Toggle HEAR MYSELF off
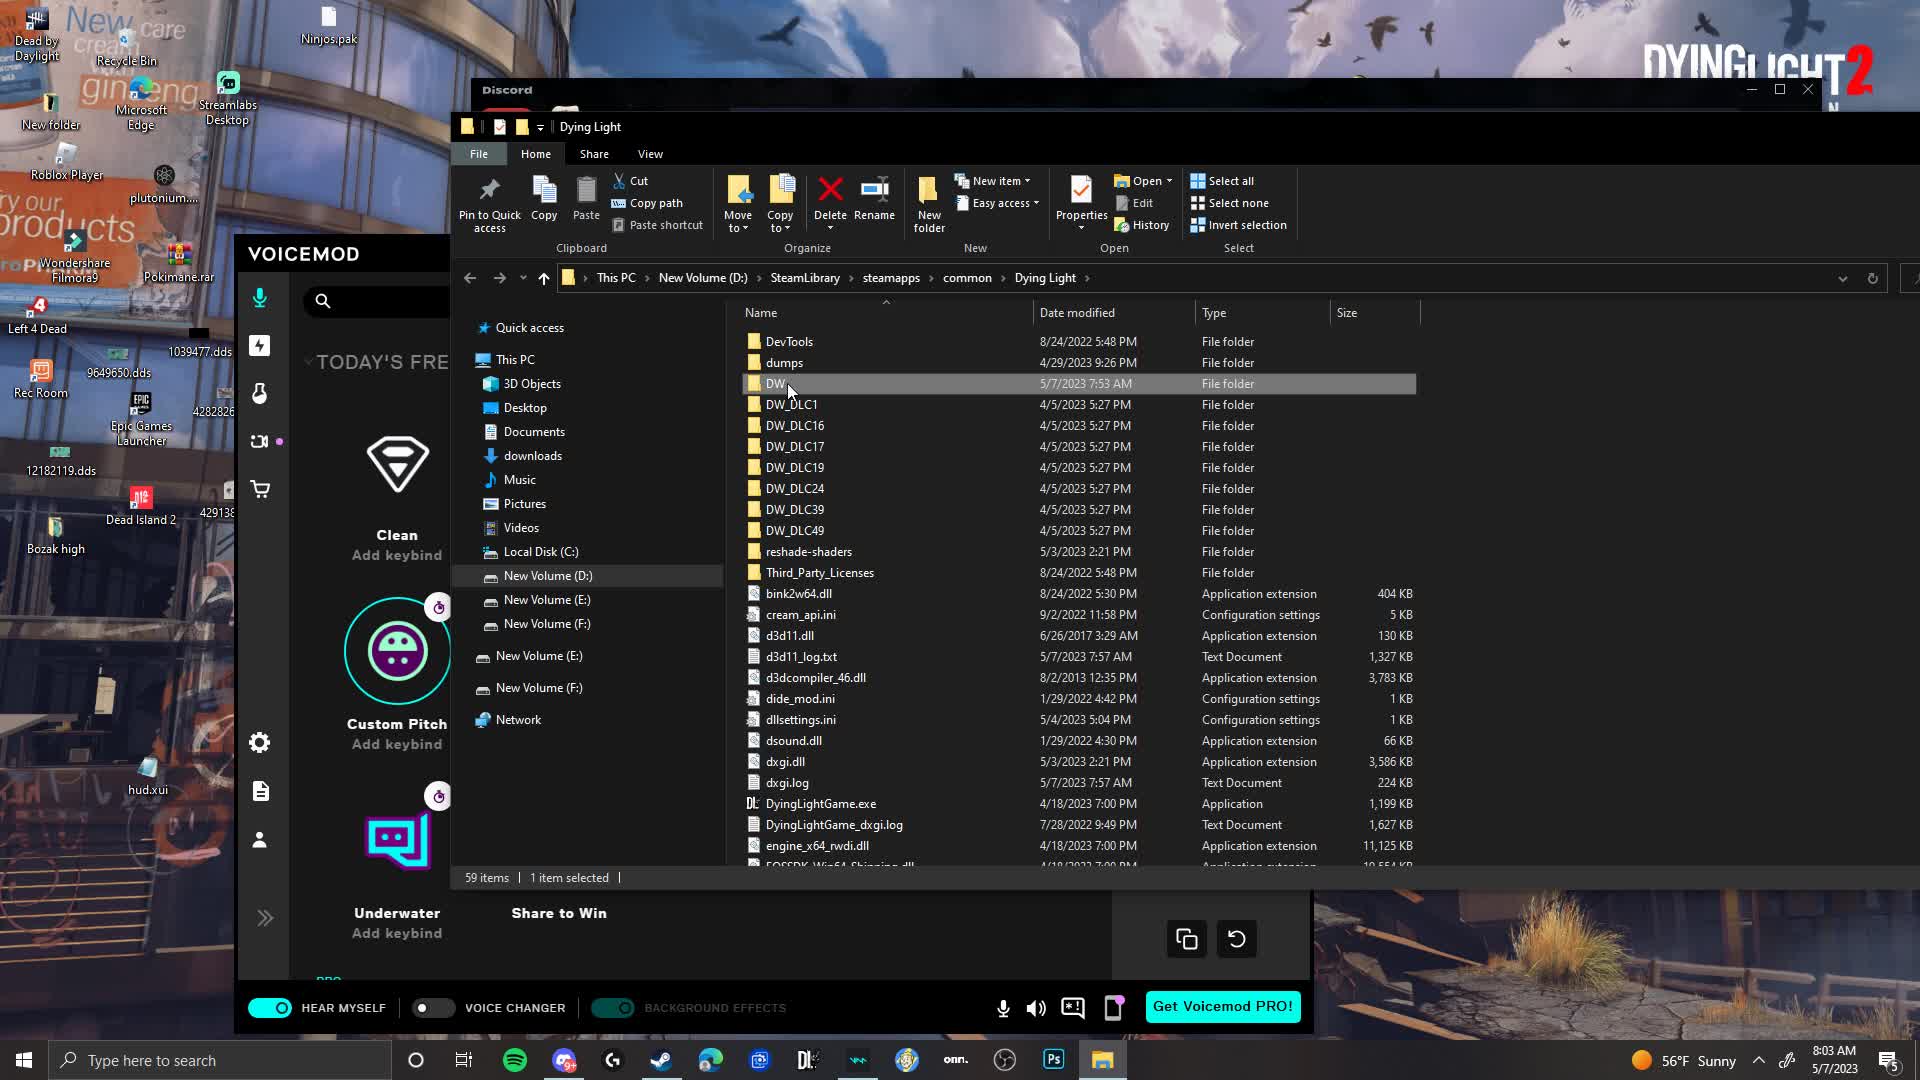The image size is (1920, 1080). (x=269, y=1008)
